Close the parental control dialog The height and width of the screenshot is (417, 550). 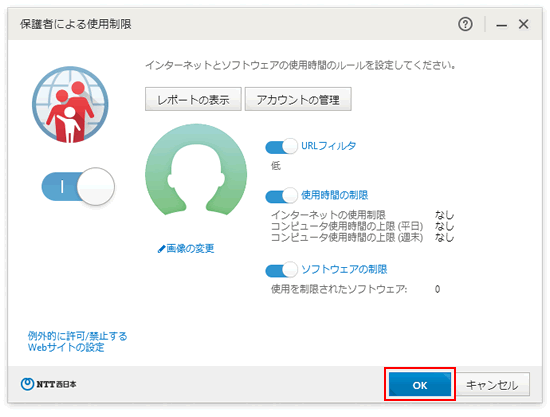pos(524,24)
